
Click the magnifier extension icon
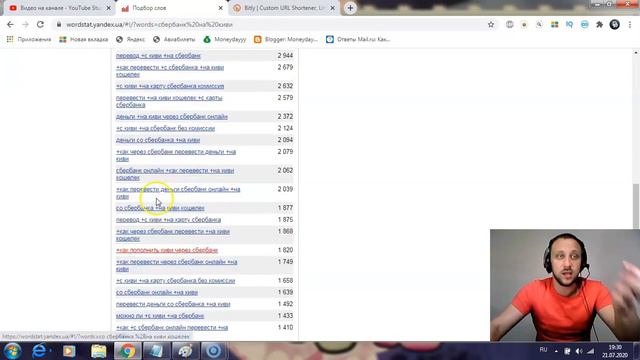click(x=539, y=24)
